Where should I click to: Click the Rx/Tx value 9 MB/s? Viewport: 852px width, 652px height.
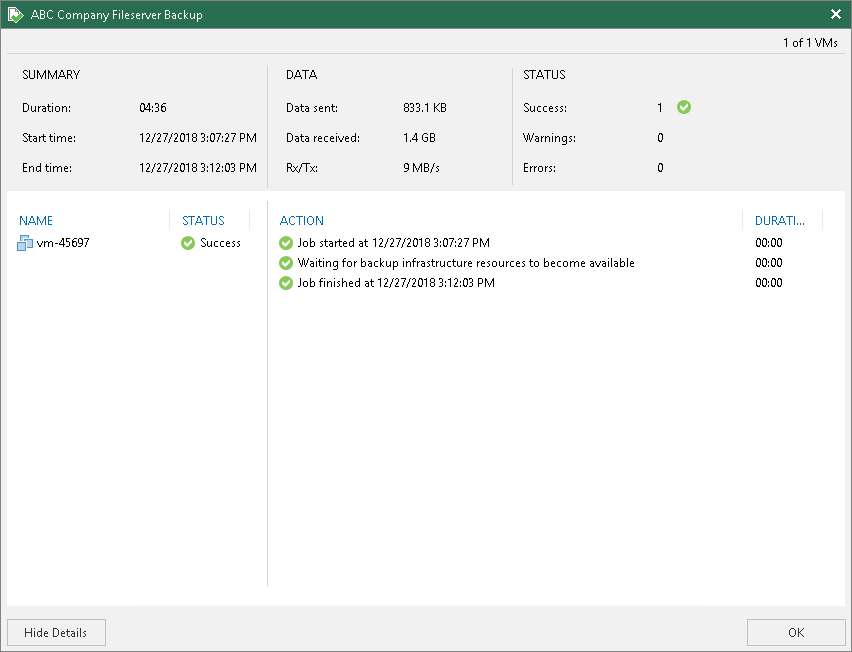pos(421,168)
